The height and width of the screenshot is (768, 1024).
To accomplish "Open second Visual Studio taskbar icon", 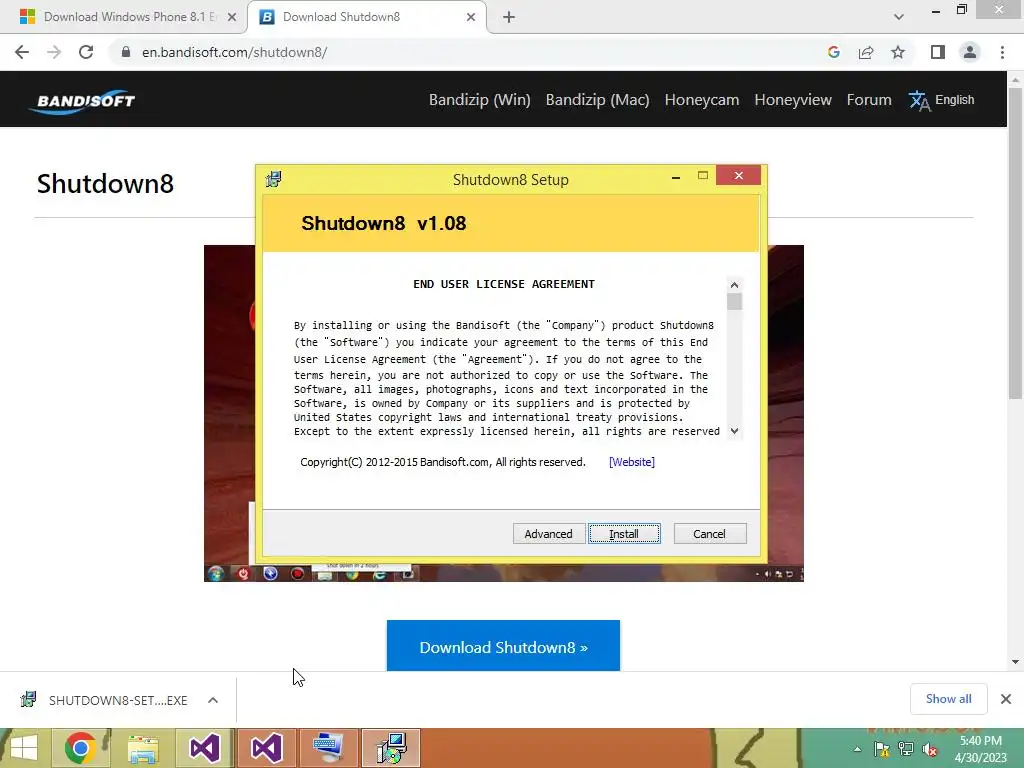I will click(266, 748).
